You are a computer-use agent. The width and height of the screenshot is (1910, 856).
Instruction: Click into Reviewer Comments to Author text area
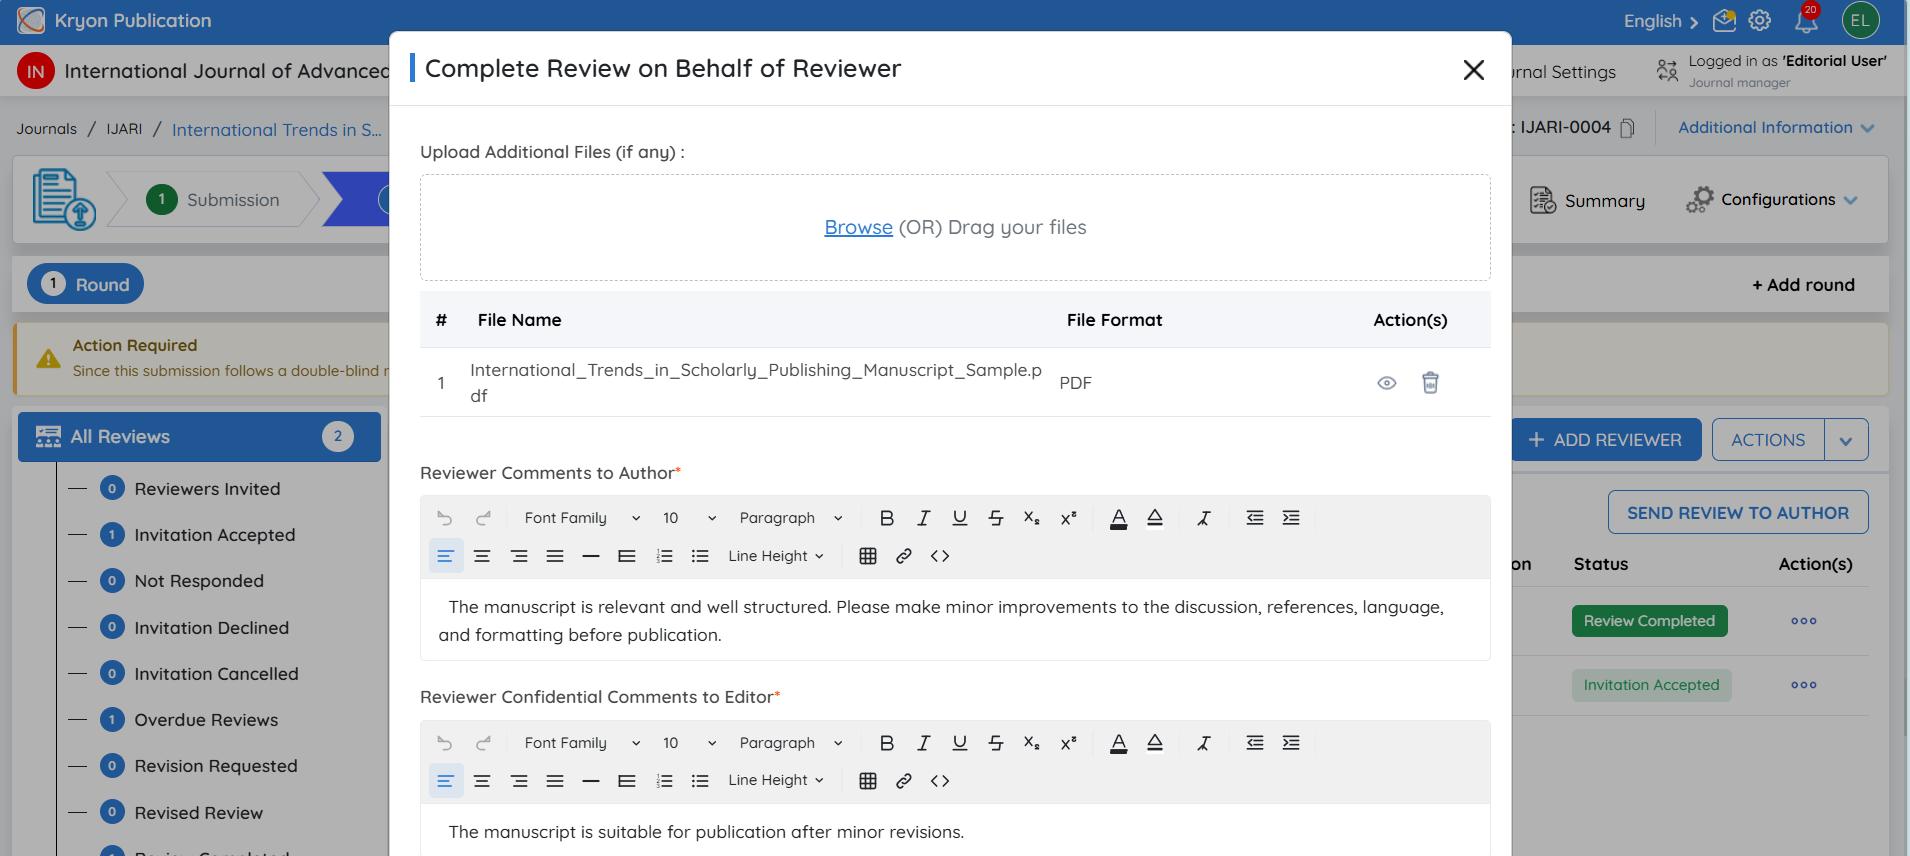click(x=955, y=620)
